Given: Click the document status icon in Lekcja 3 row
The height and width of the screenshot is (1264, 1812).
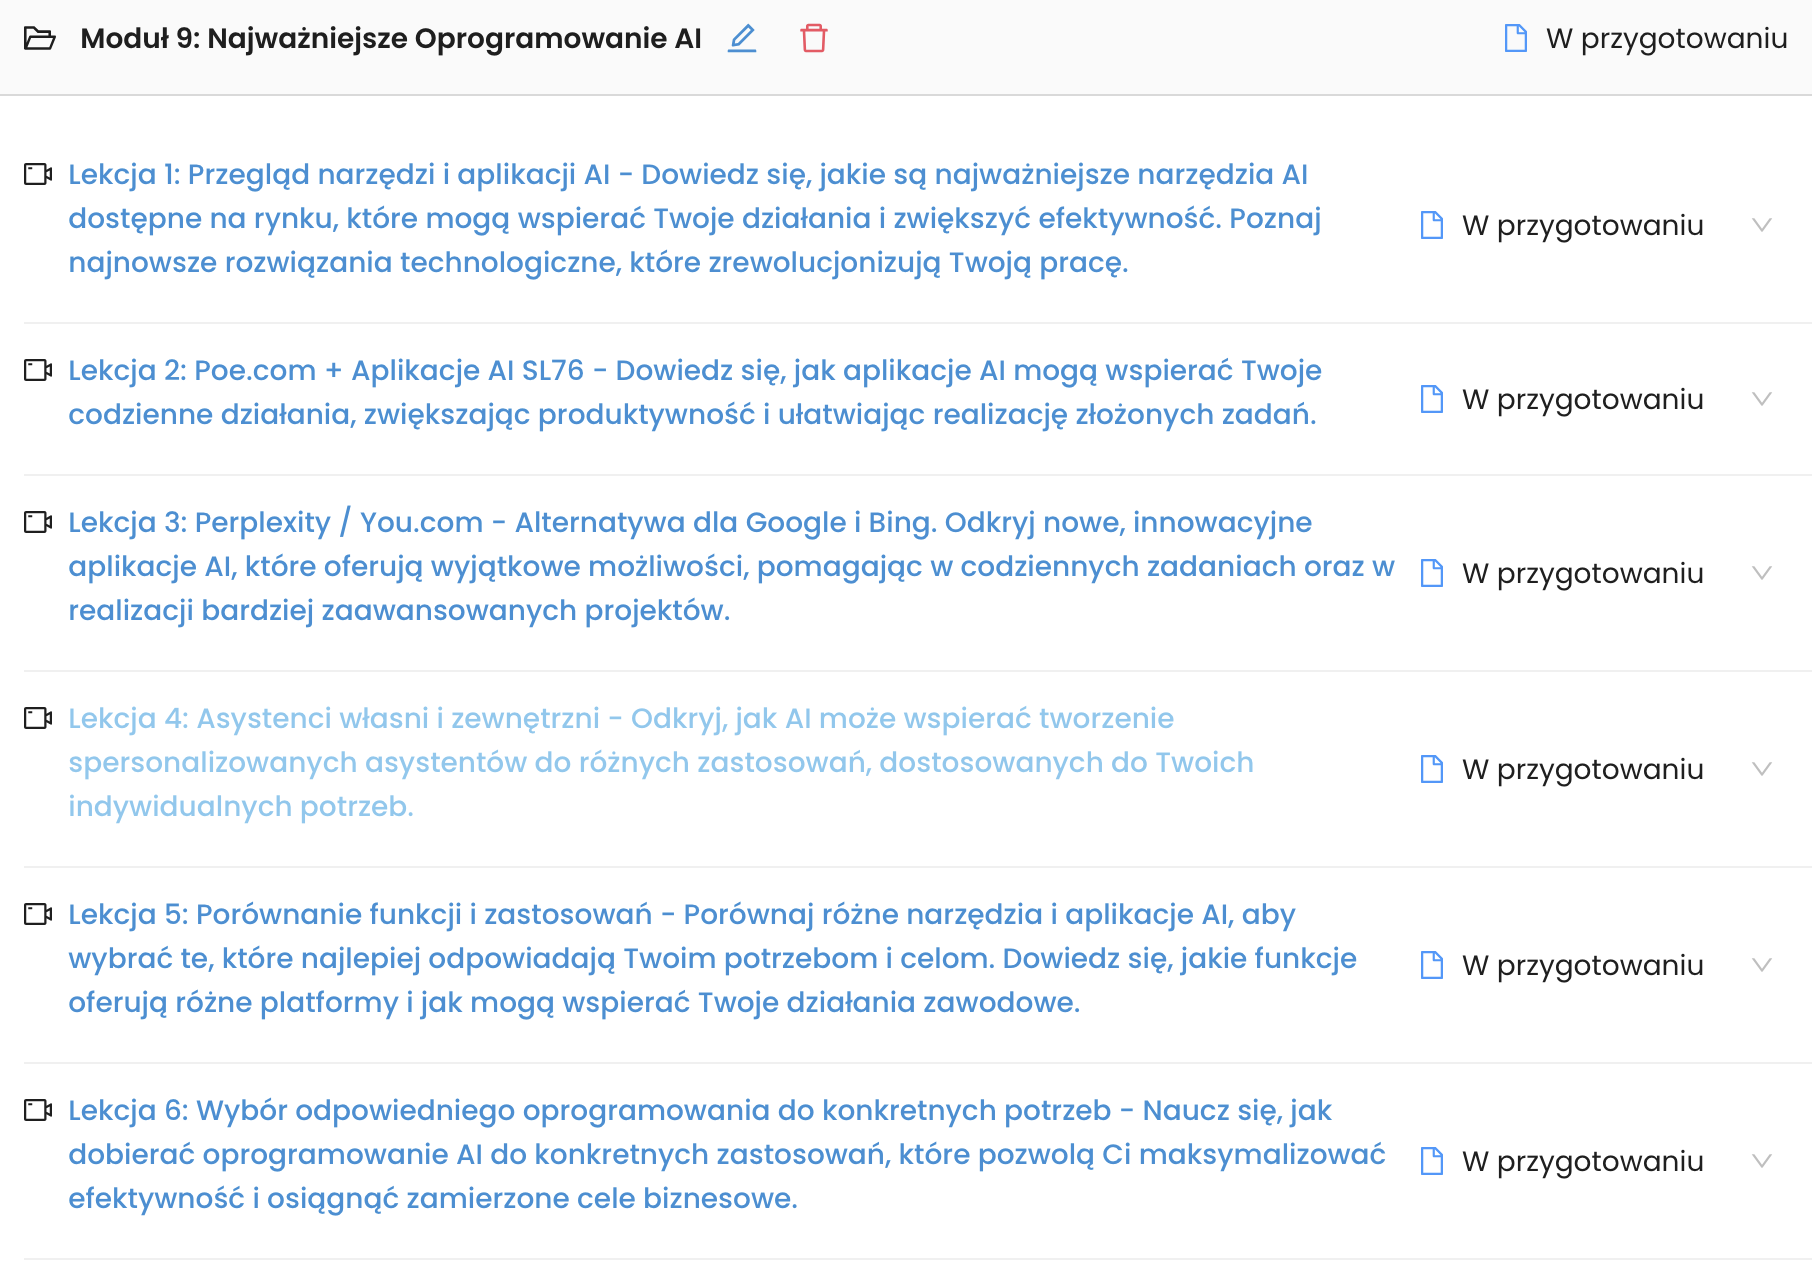Looking at the screenshot, I should 1432,574.
